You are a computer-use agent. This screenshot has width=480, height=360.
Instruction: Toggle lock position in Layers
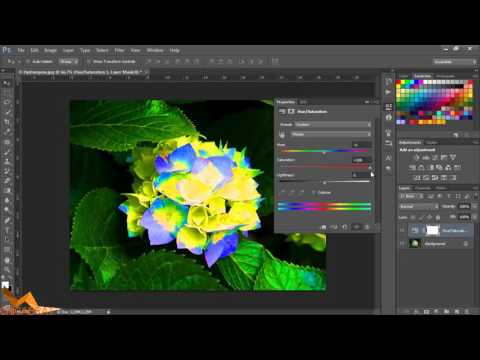430,217
